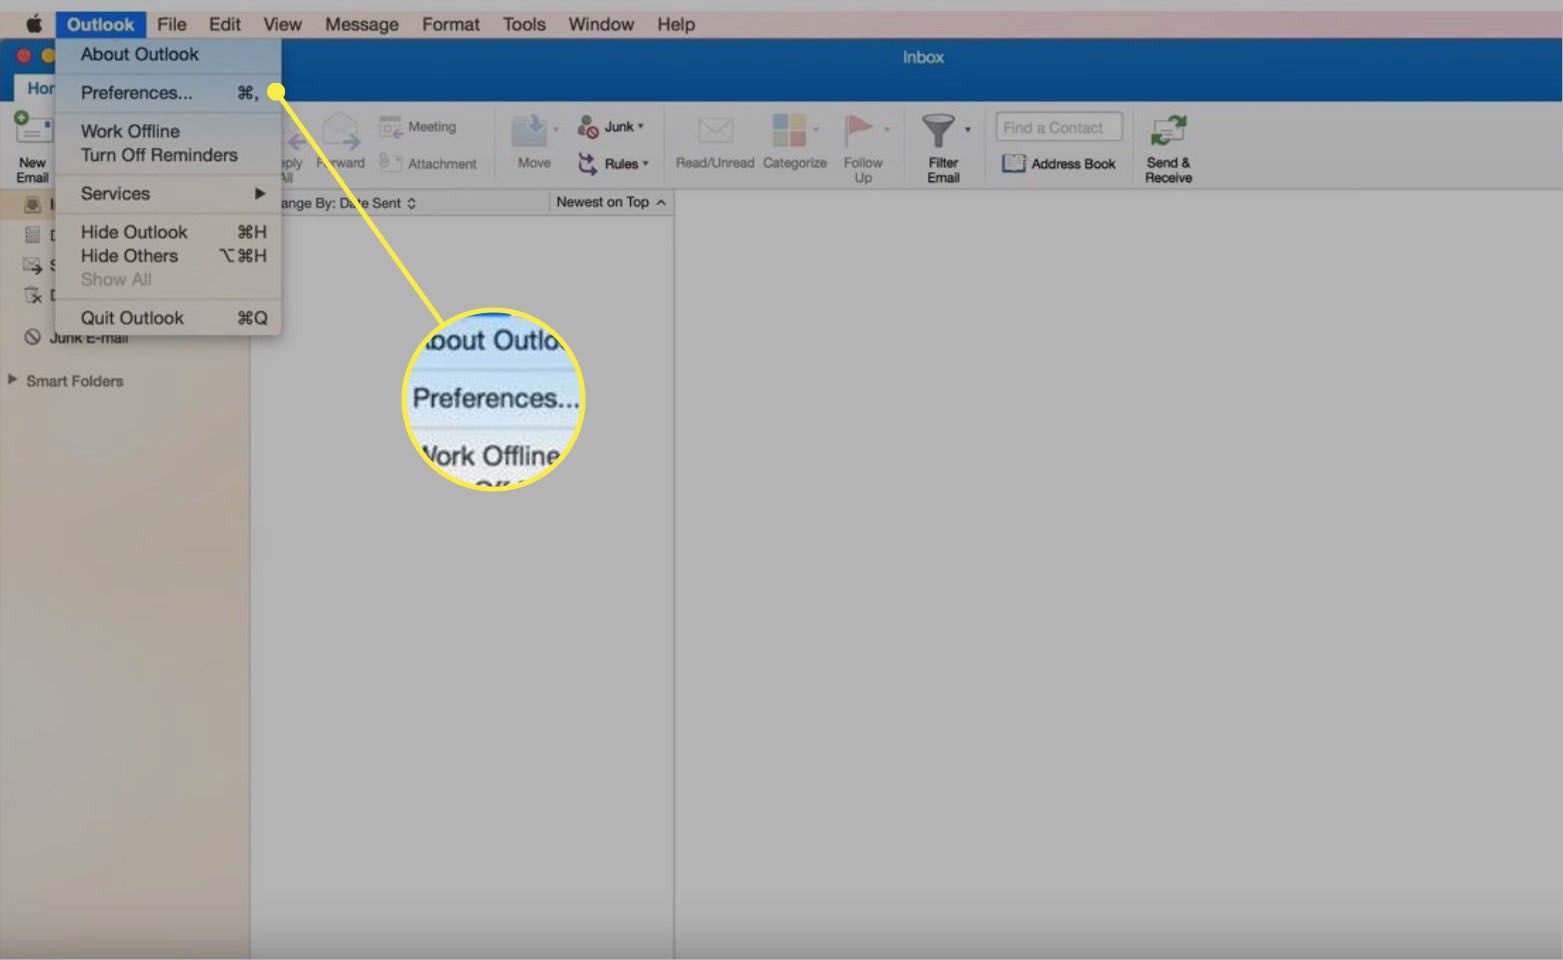The height and width of the screenshot is (960, 1563).
Task: Select Quit Outlook menu entry
Action: (x=168, y=318)
